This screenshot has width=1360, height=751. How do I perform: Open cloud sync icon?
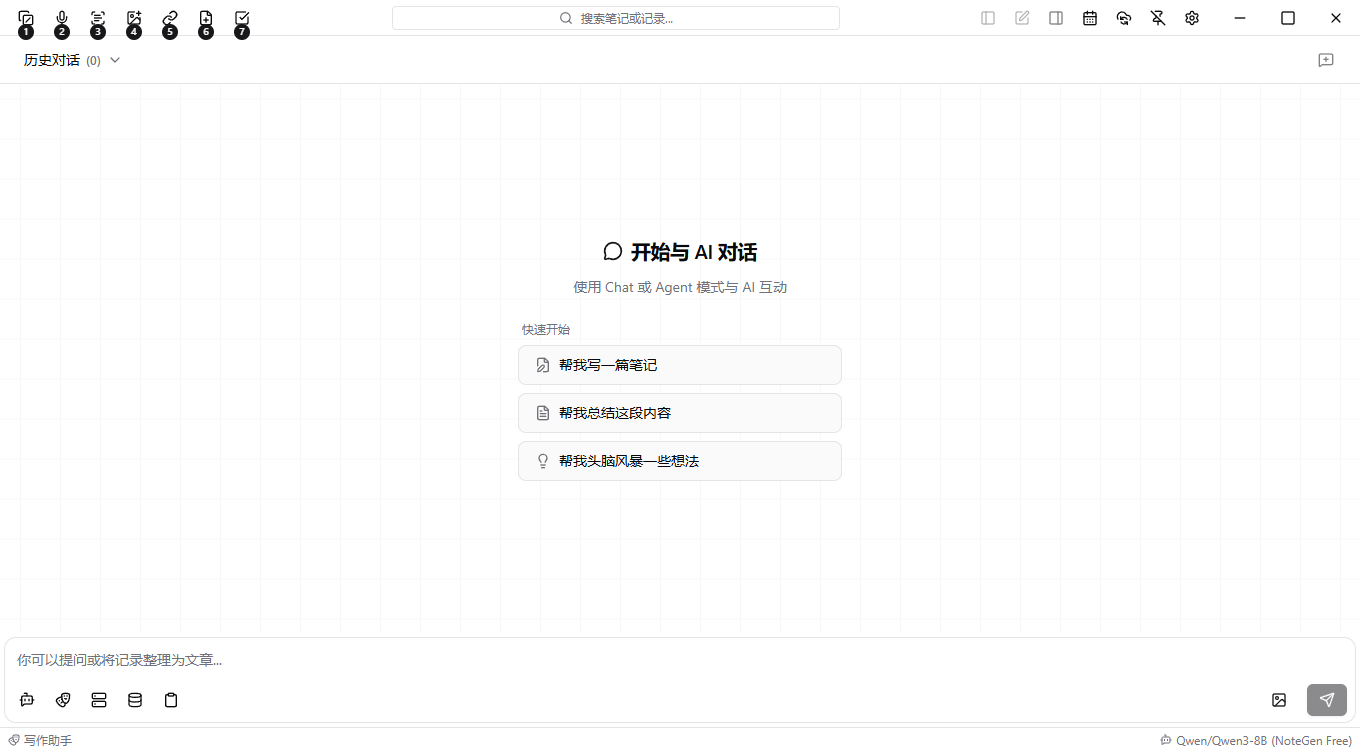[1124, 18]
